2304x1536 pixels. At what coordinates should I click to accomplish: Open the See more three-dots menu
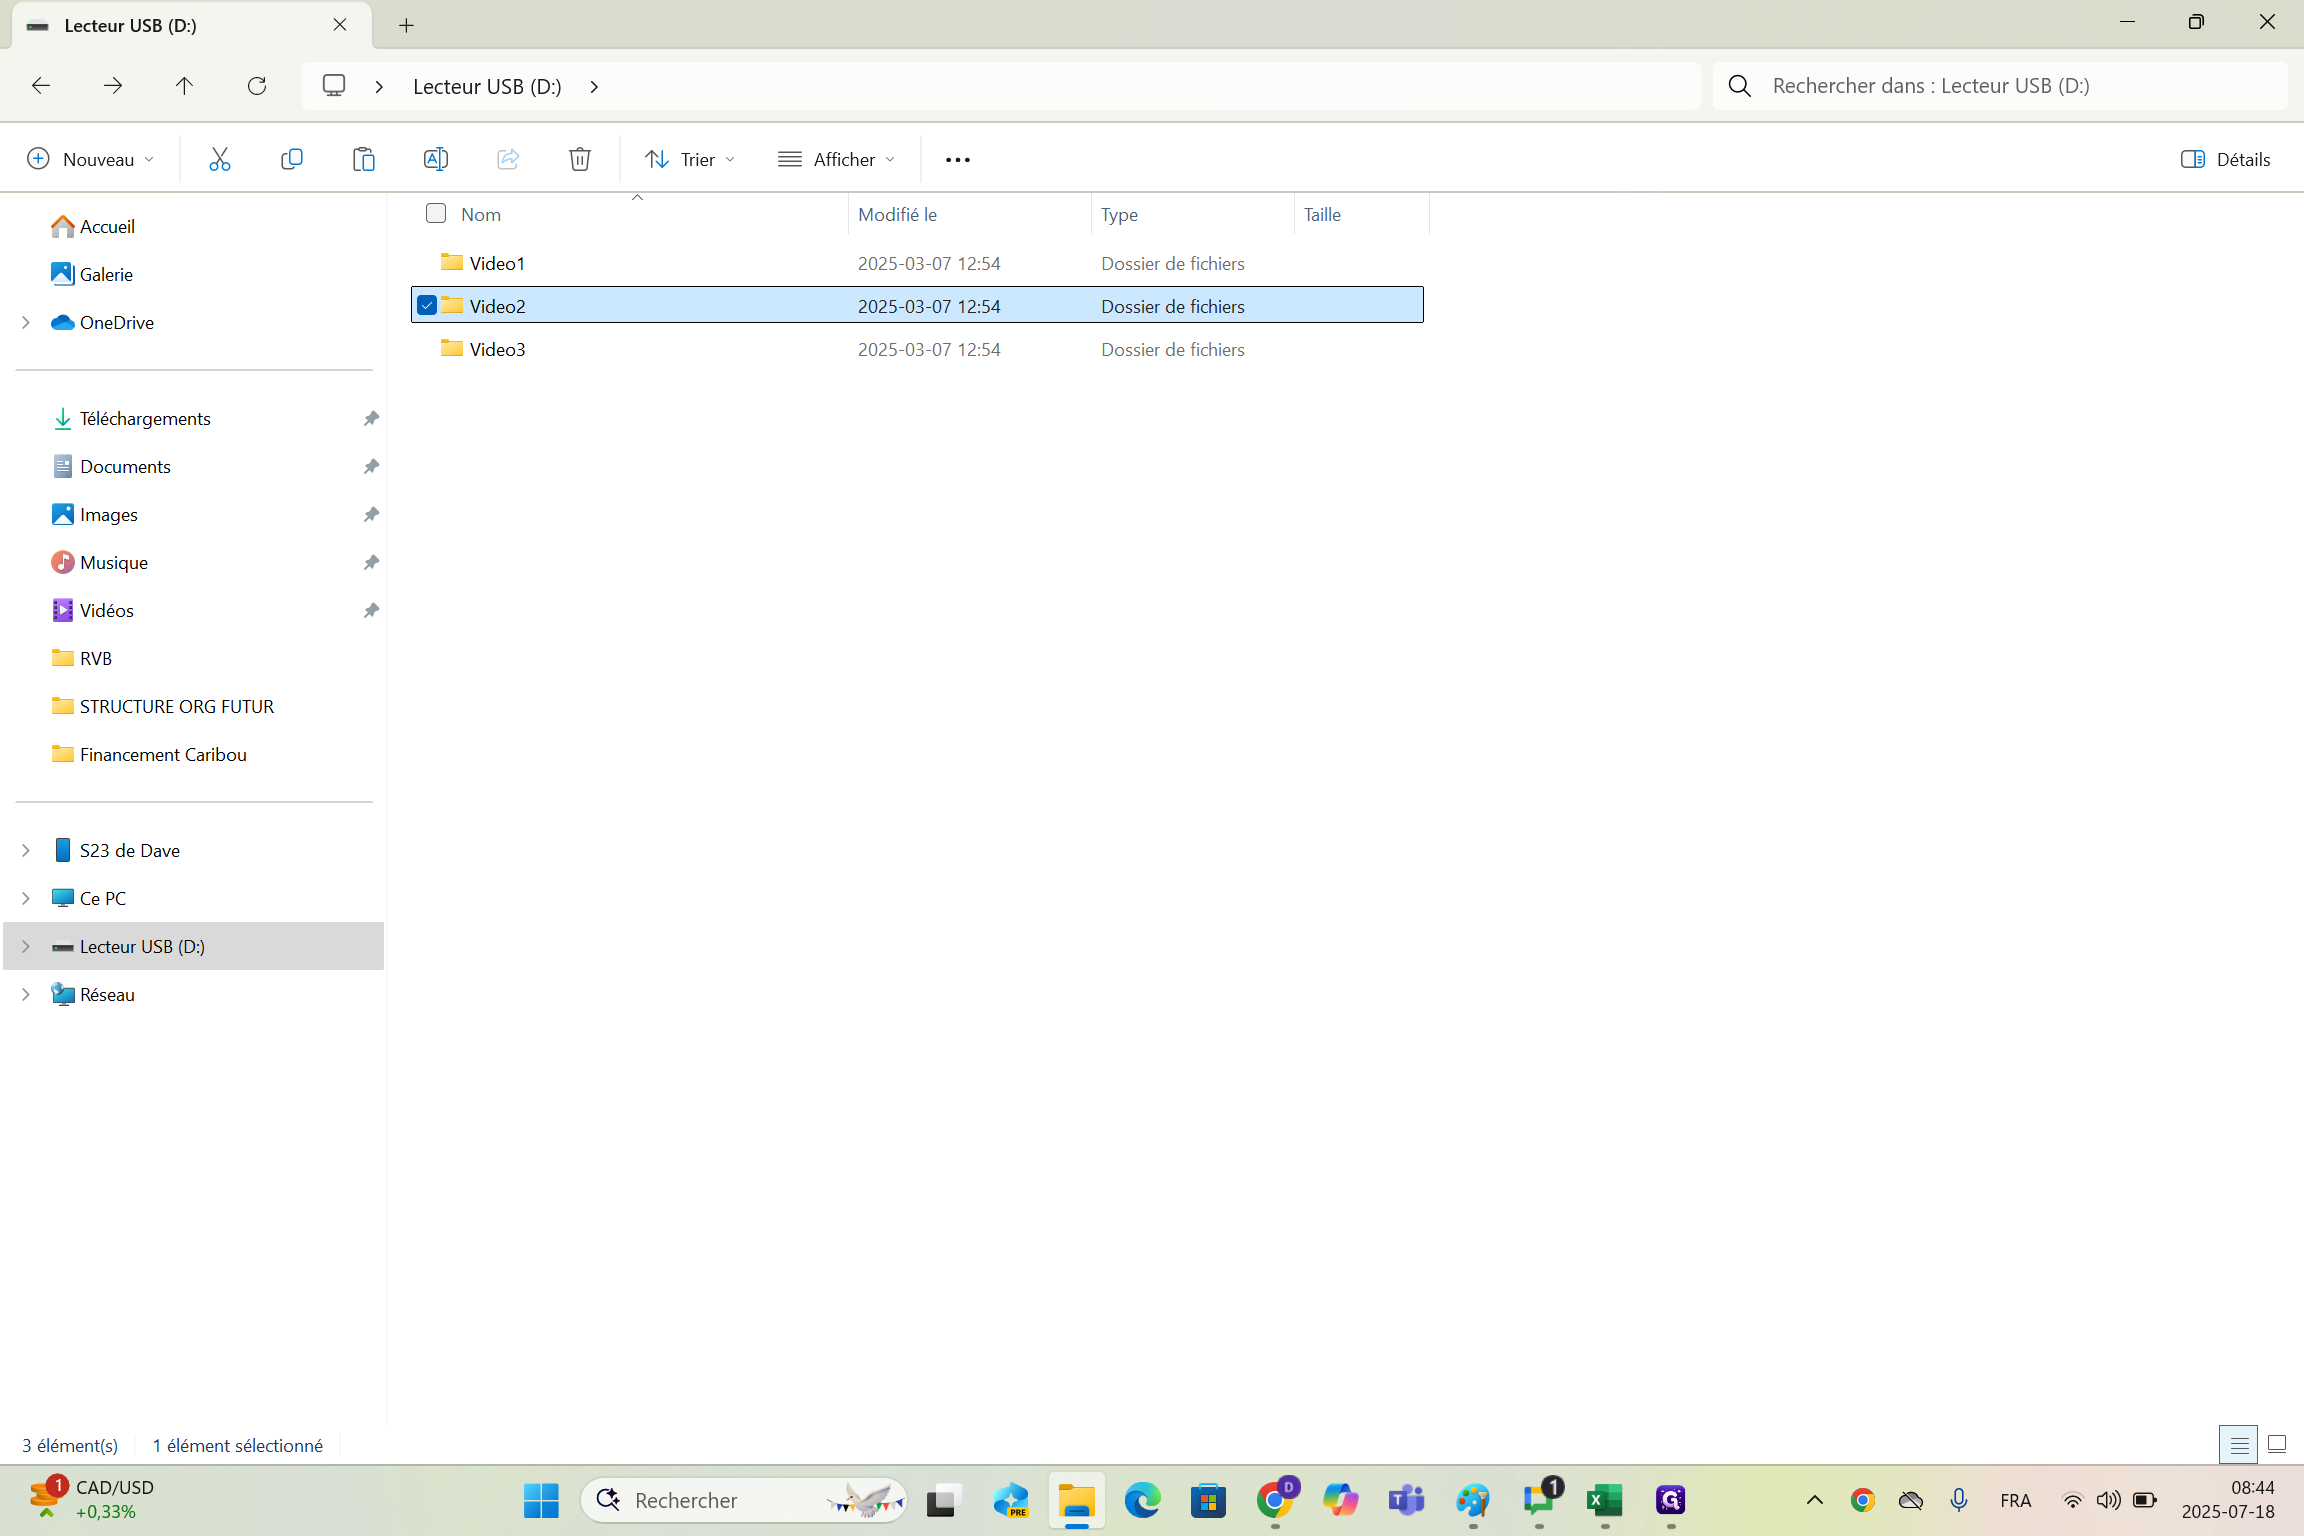pyautogui.click(x=957, y=160)
